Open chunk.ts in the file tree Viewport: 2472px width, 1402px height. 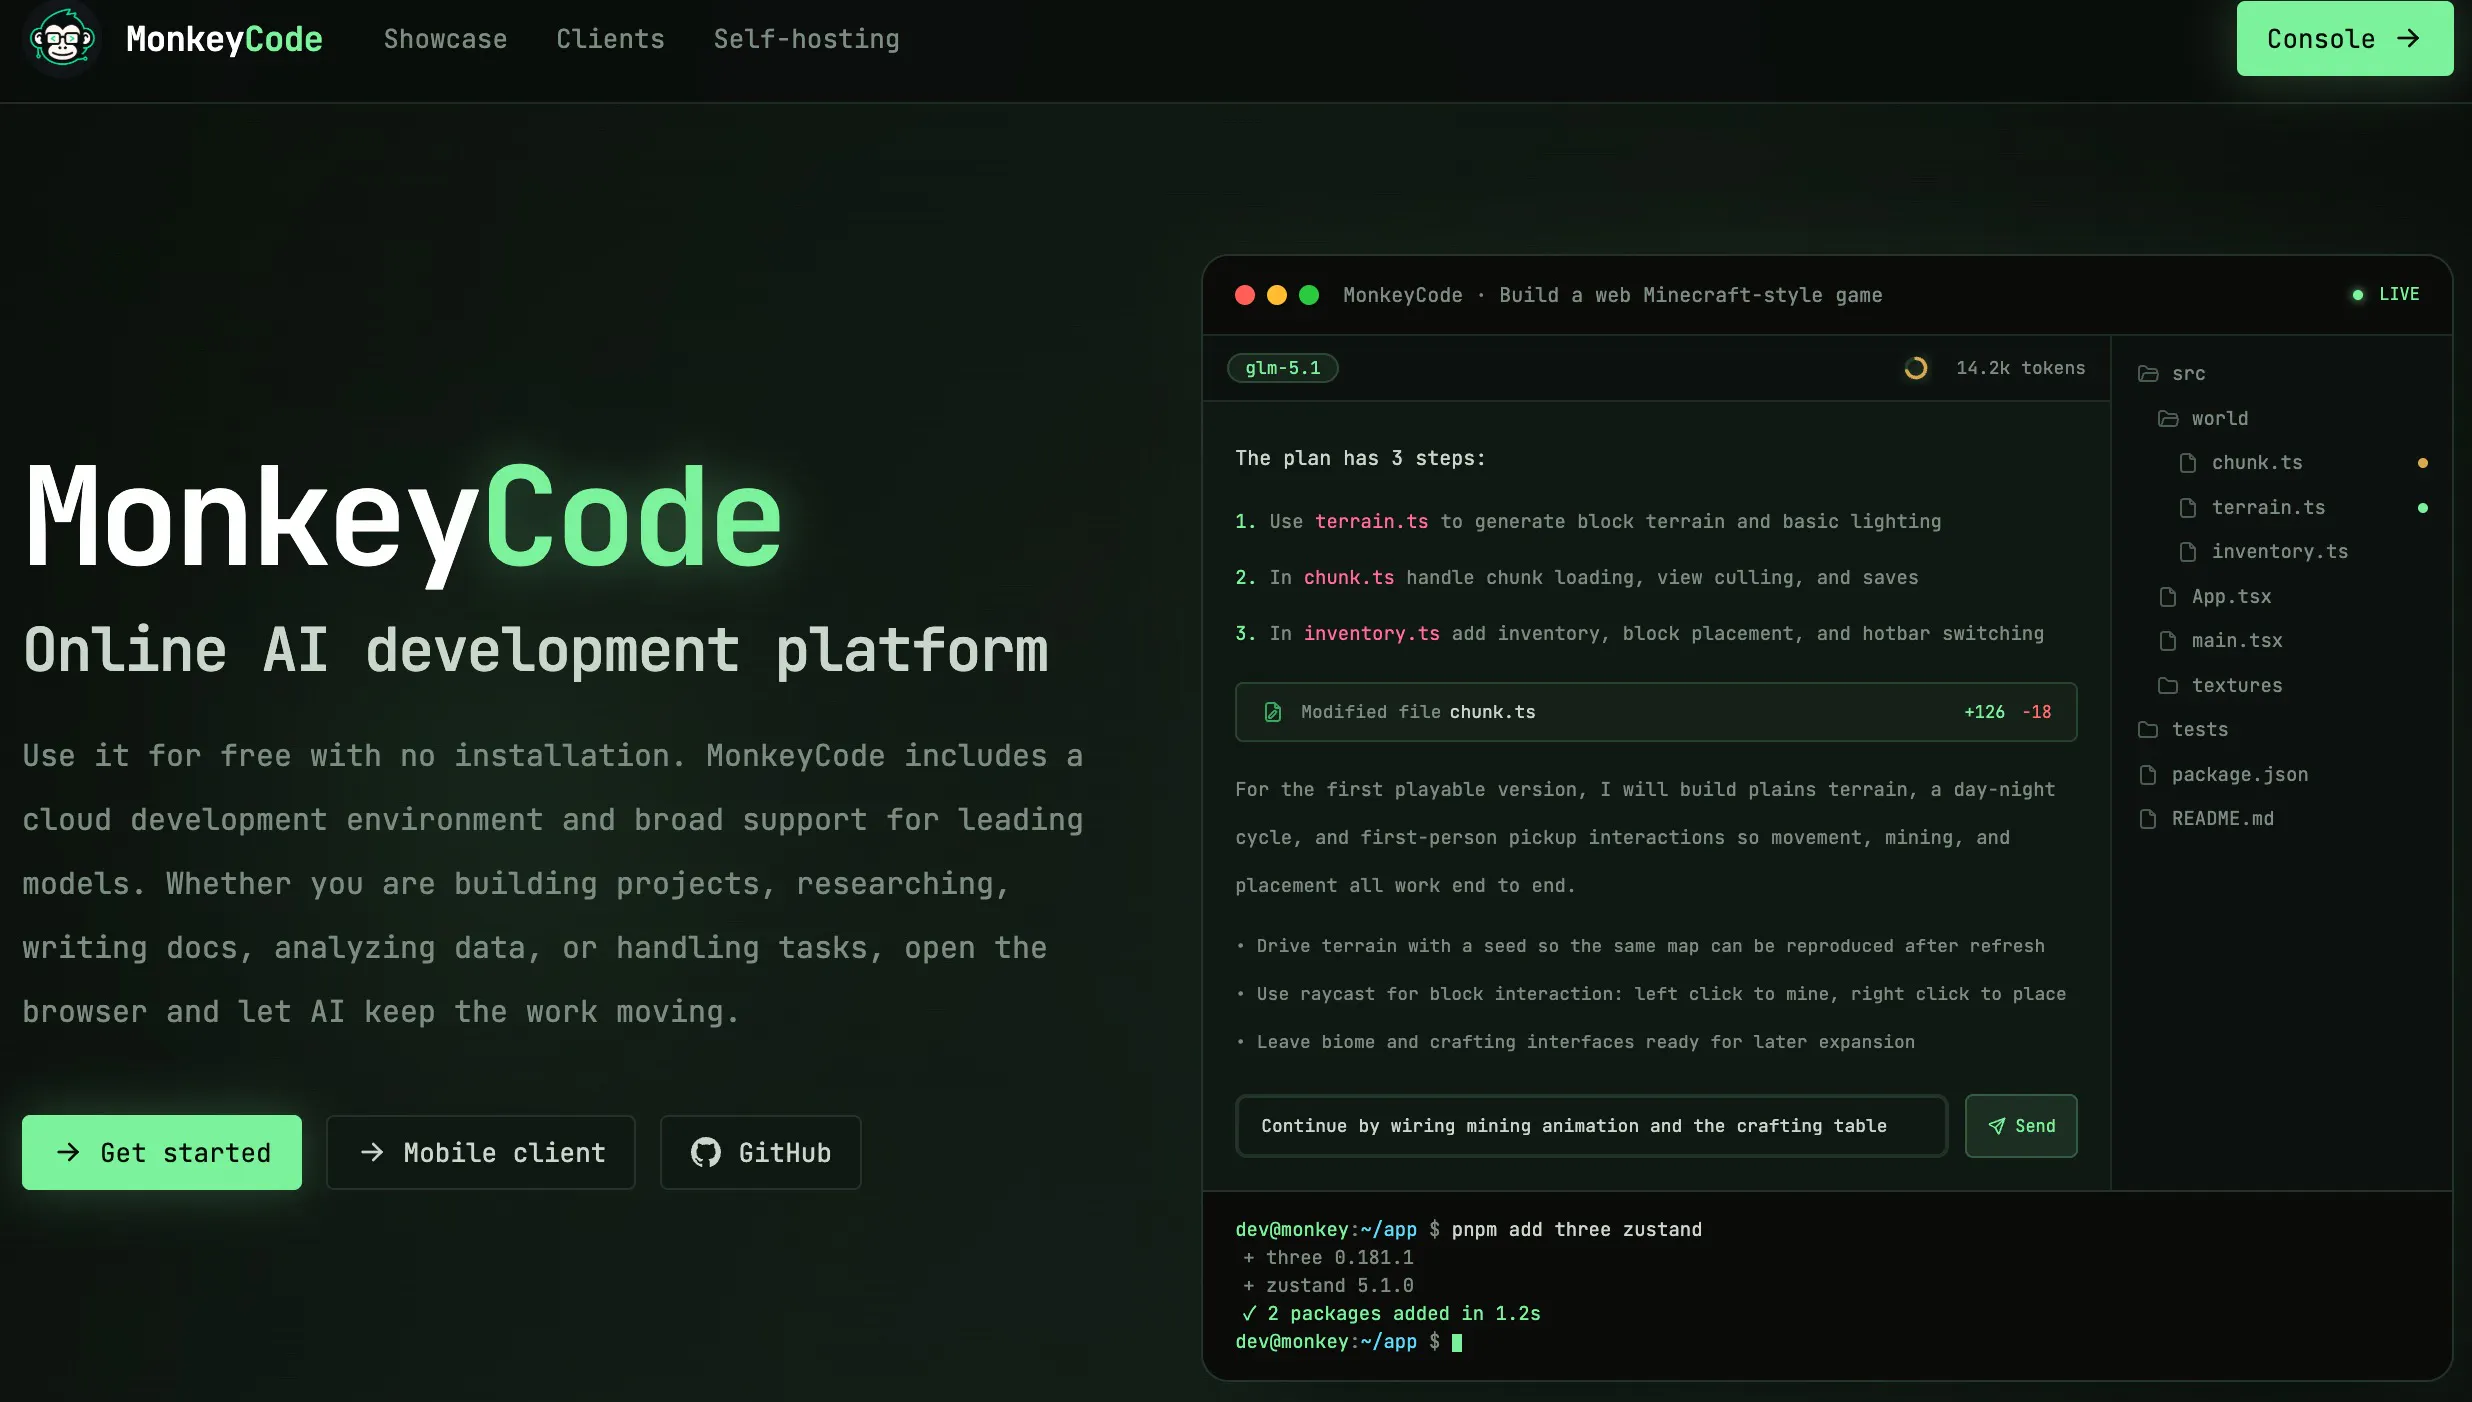(2256, 462)
